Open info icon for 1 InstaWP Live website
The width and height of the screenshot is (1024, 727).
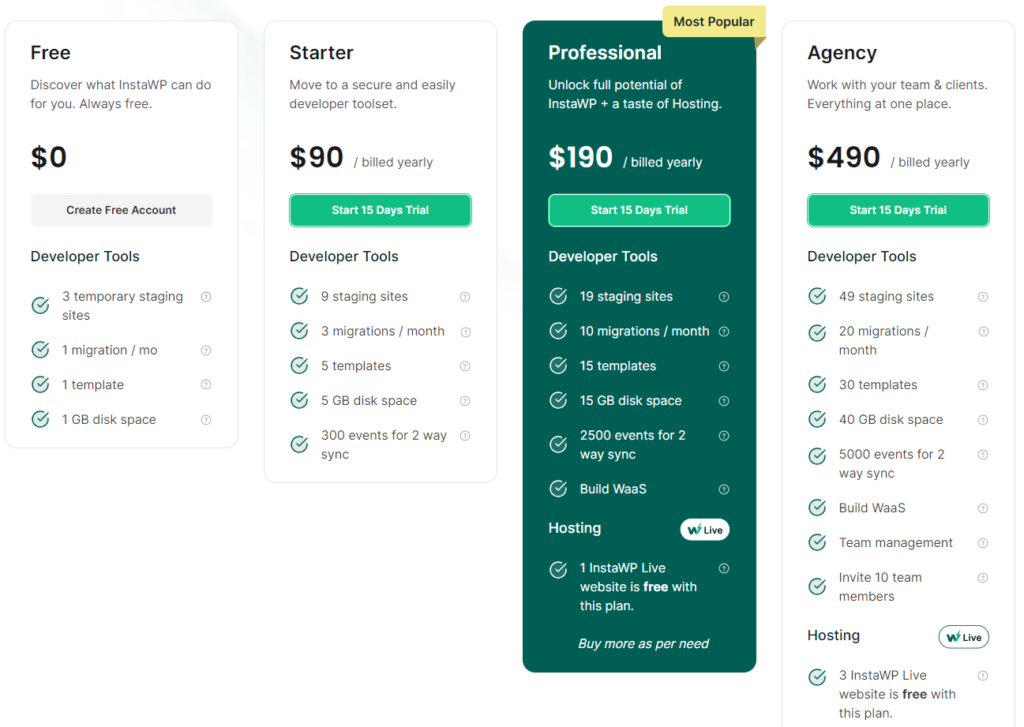(x=724, y=568)
